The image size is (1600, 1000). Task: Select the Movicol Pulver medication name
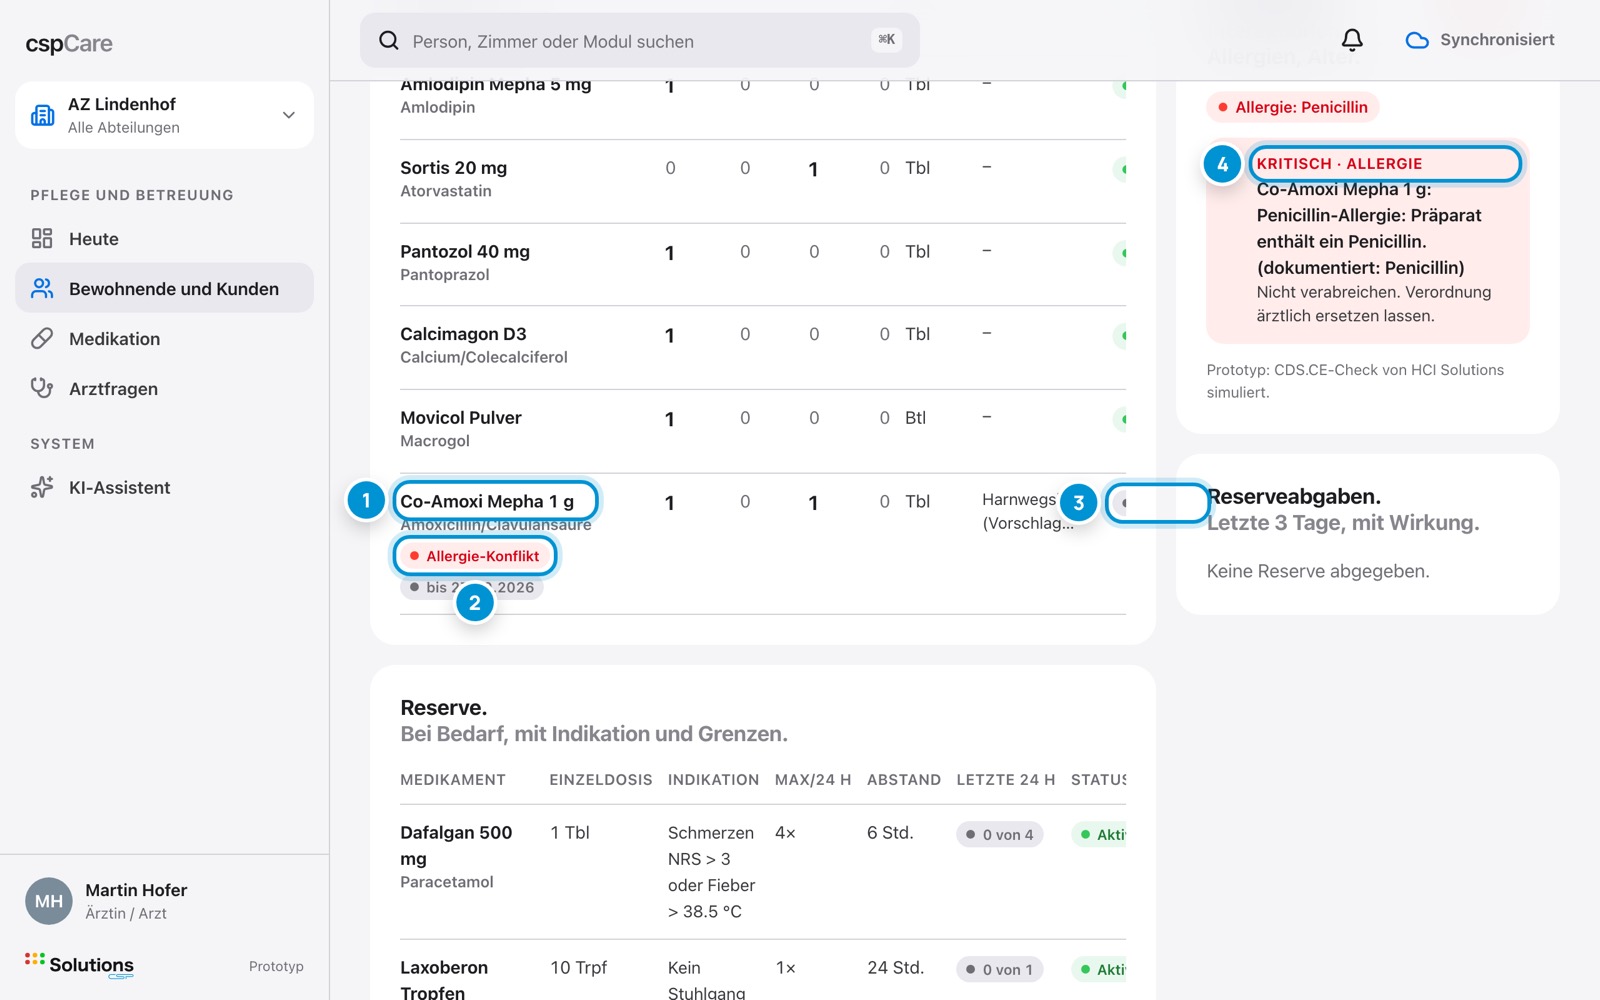(461, 418)
